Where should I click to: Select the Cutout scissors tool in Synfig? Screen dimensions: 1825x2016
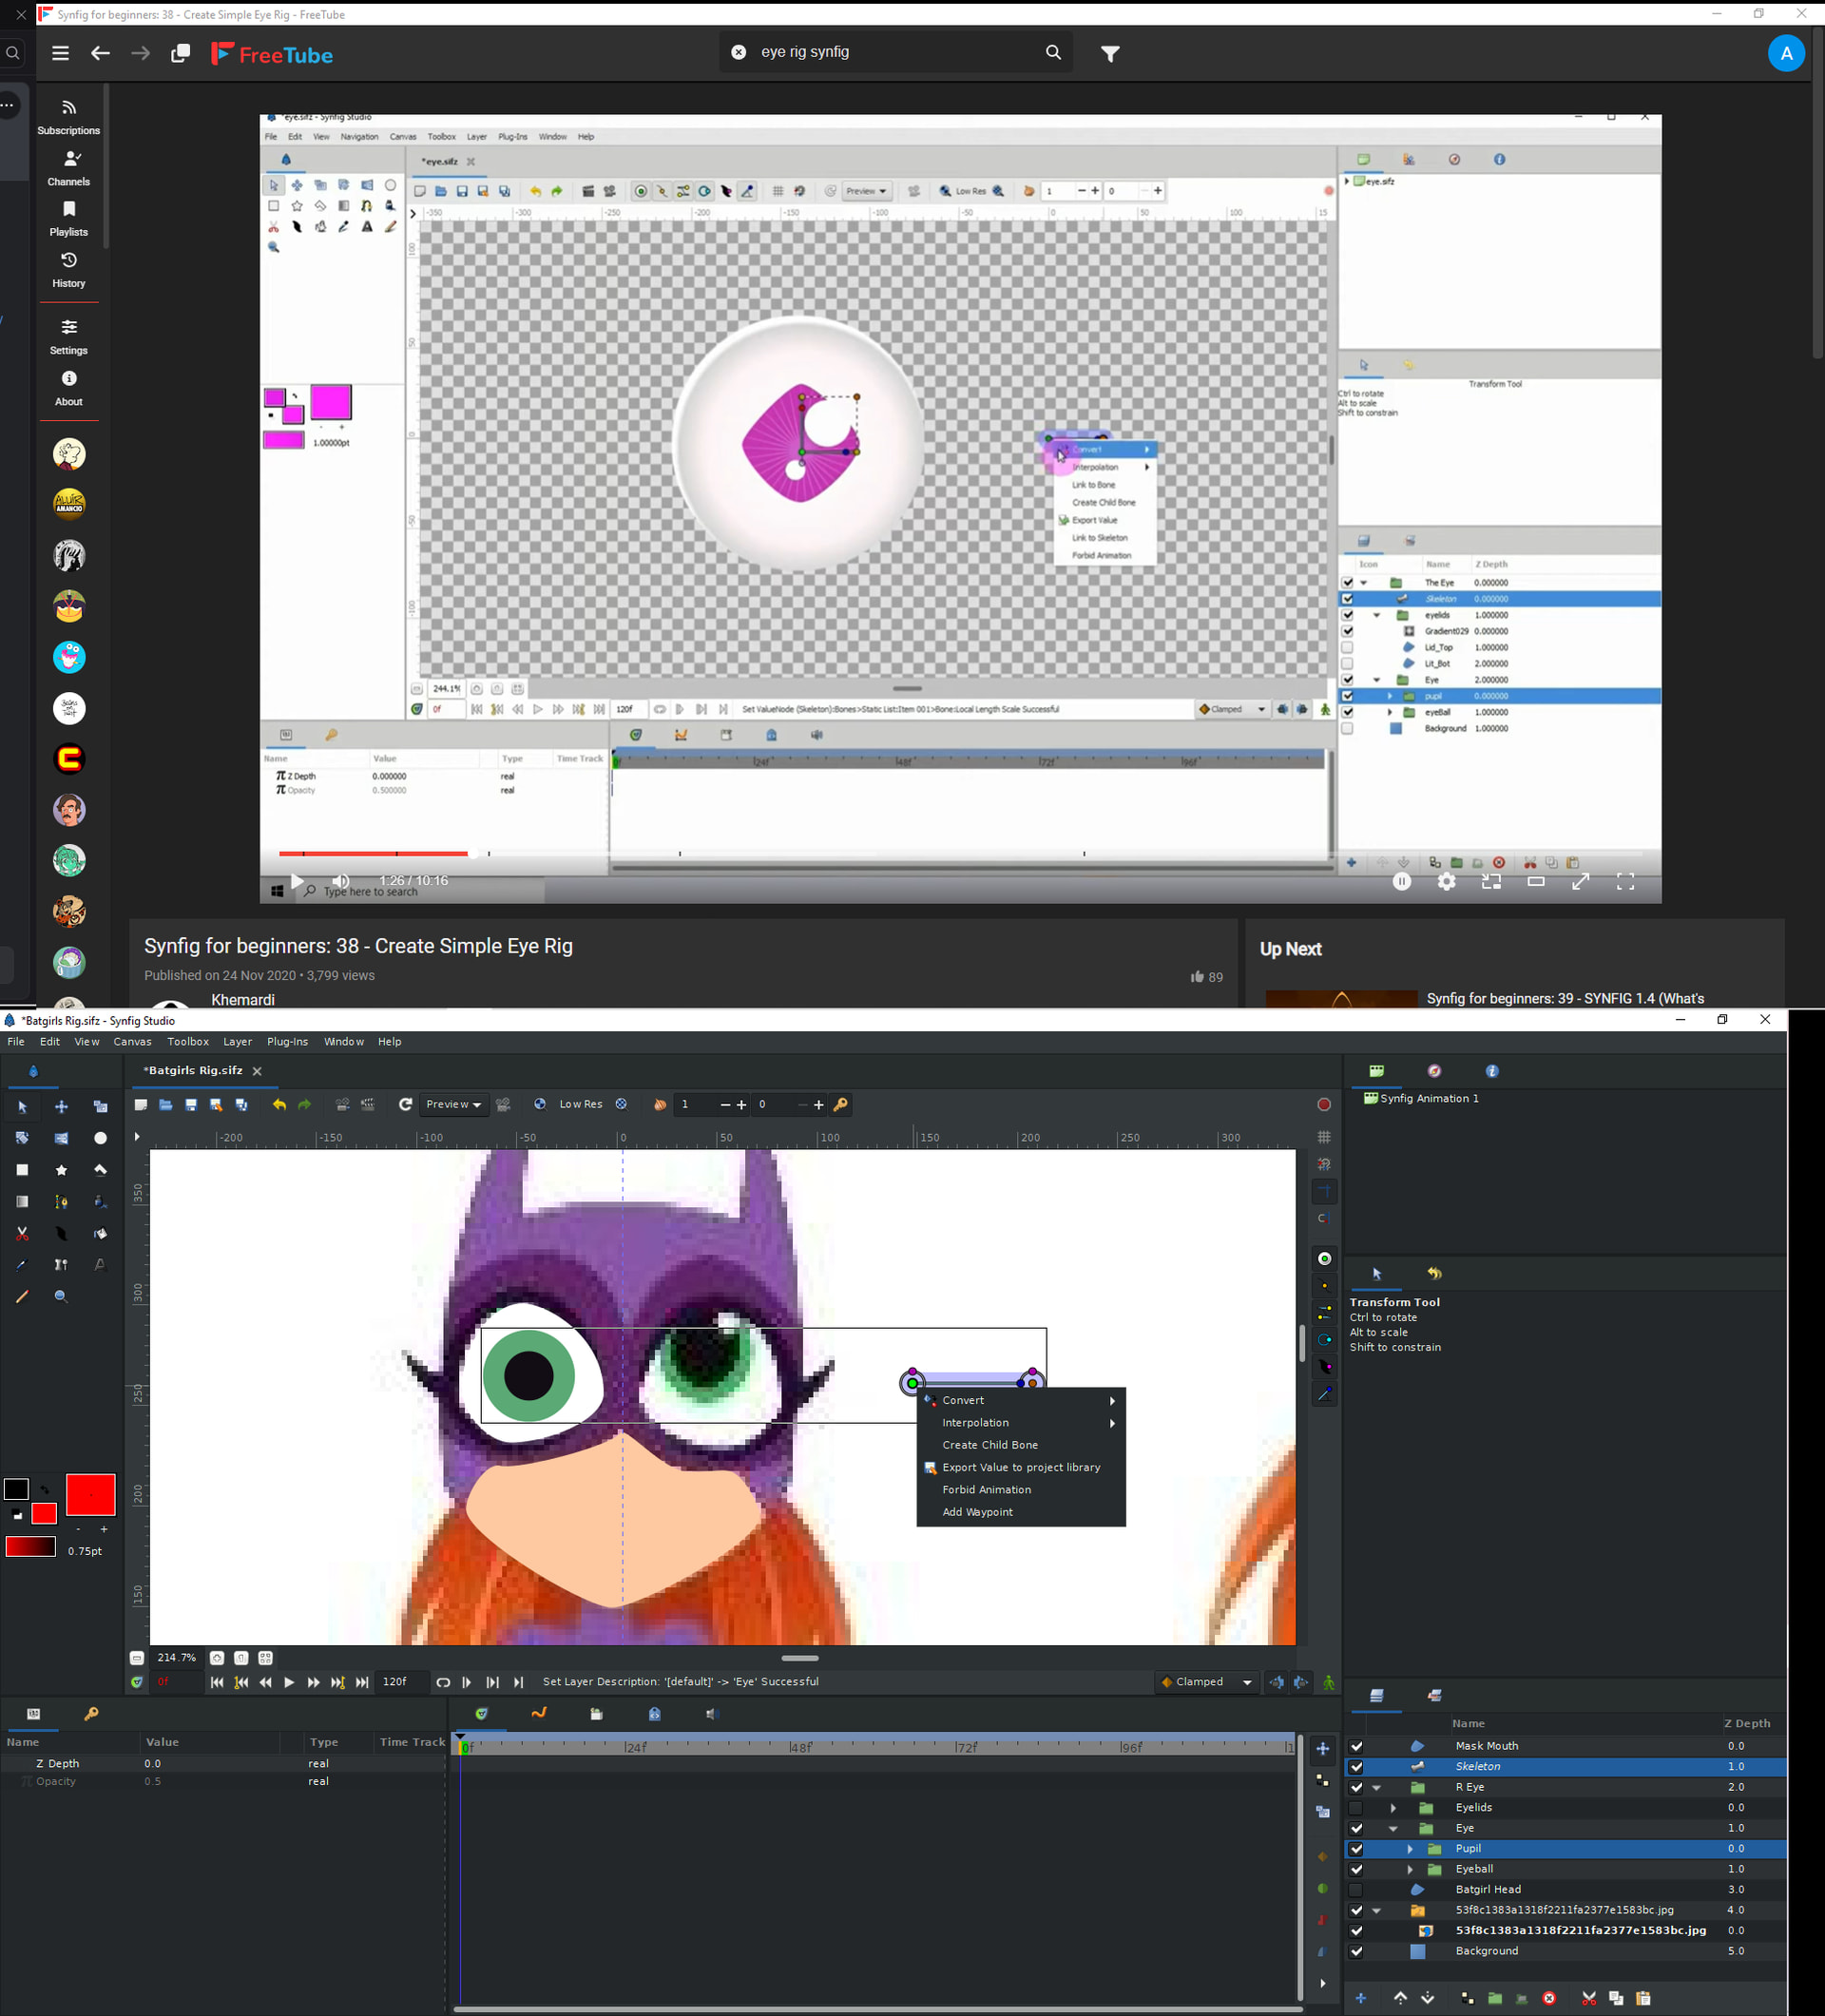click(x=22, y=1233)
